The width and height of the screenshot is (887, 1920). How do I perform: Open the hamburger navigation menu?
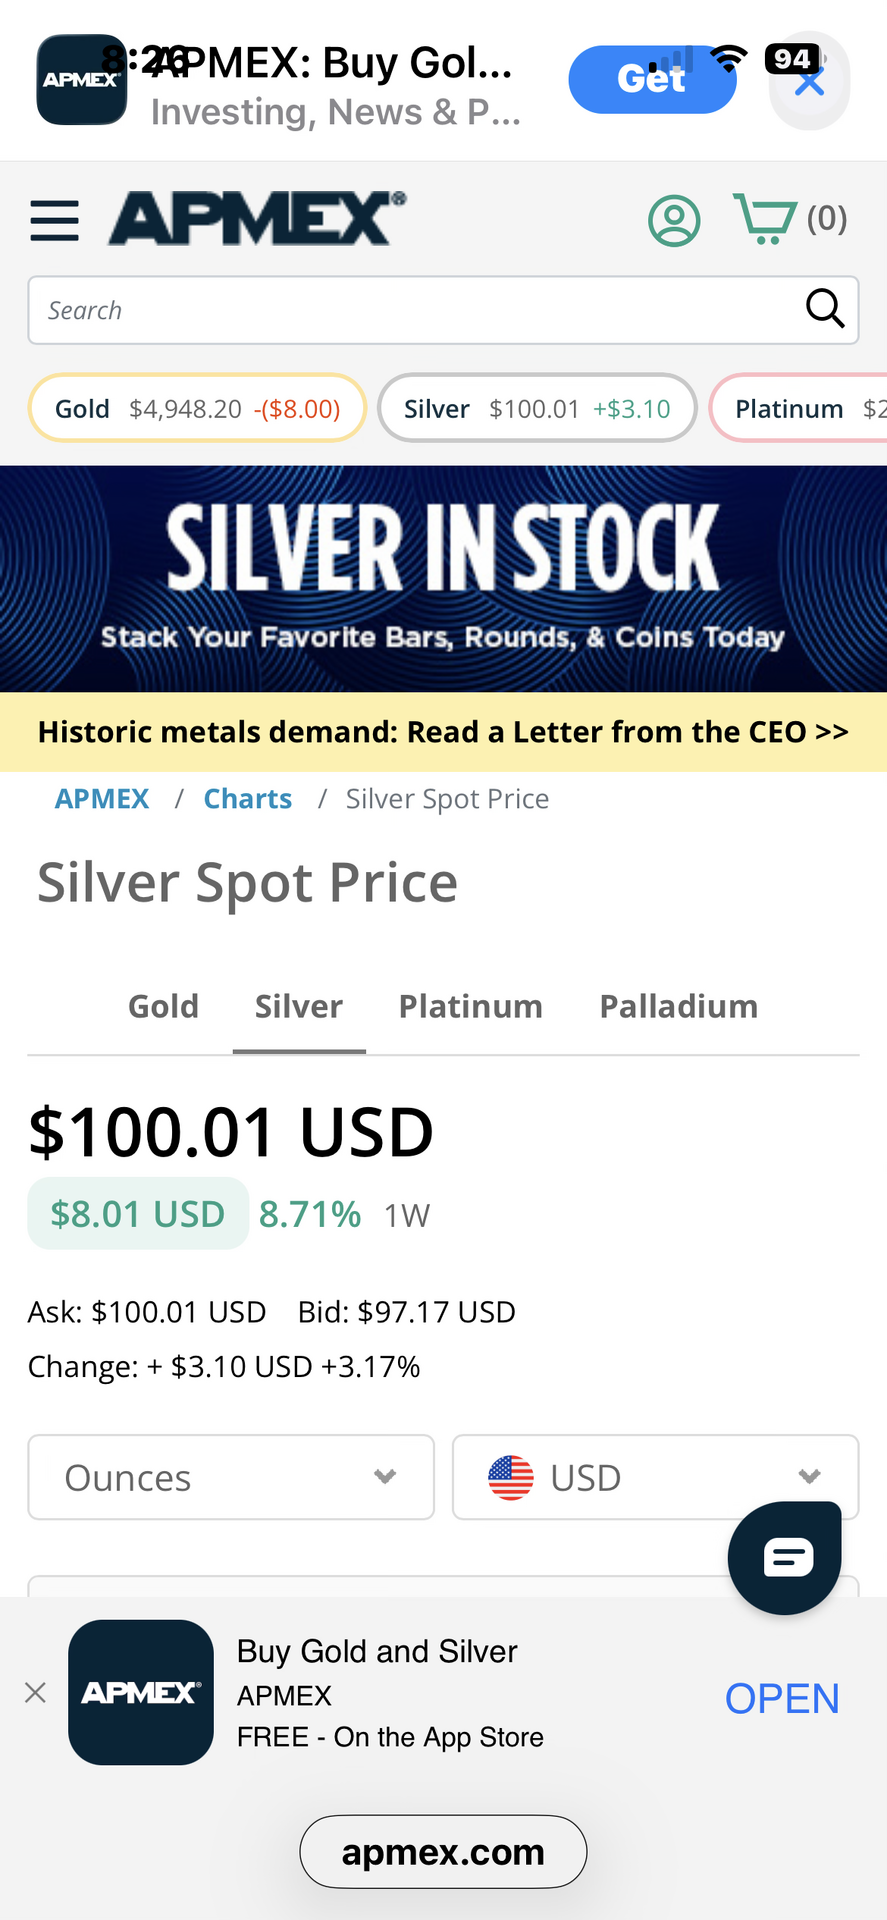click(54, 220)
